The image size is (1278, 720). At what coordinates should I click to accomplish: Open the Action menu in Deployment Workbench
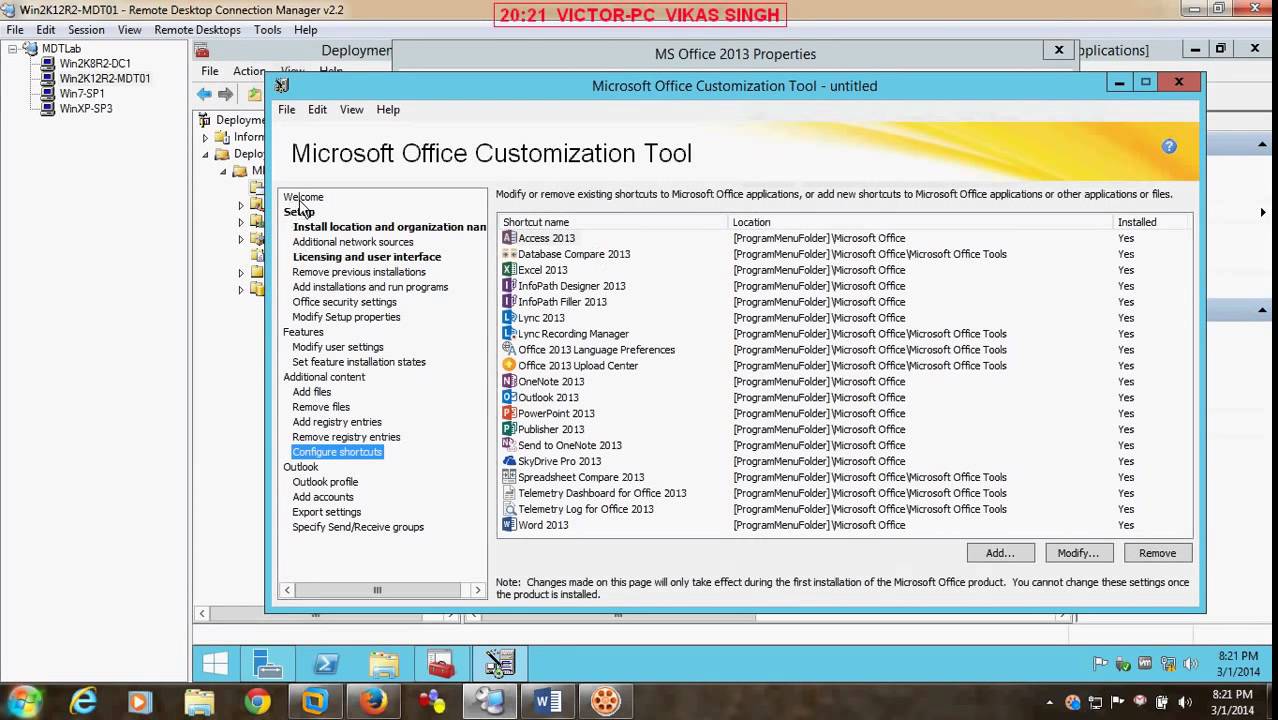point(249,71)
